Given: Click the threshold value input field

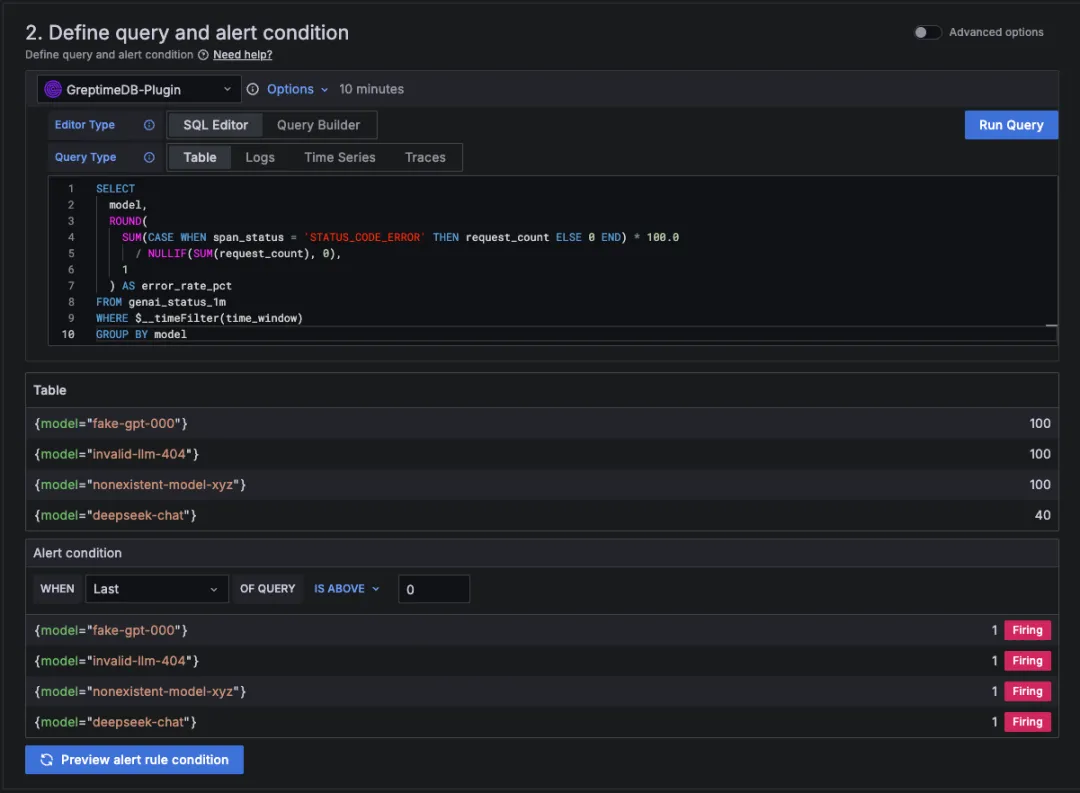Looking at the screenshot, I should click(x=434, y=590).
